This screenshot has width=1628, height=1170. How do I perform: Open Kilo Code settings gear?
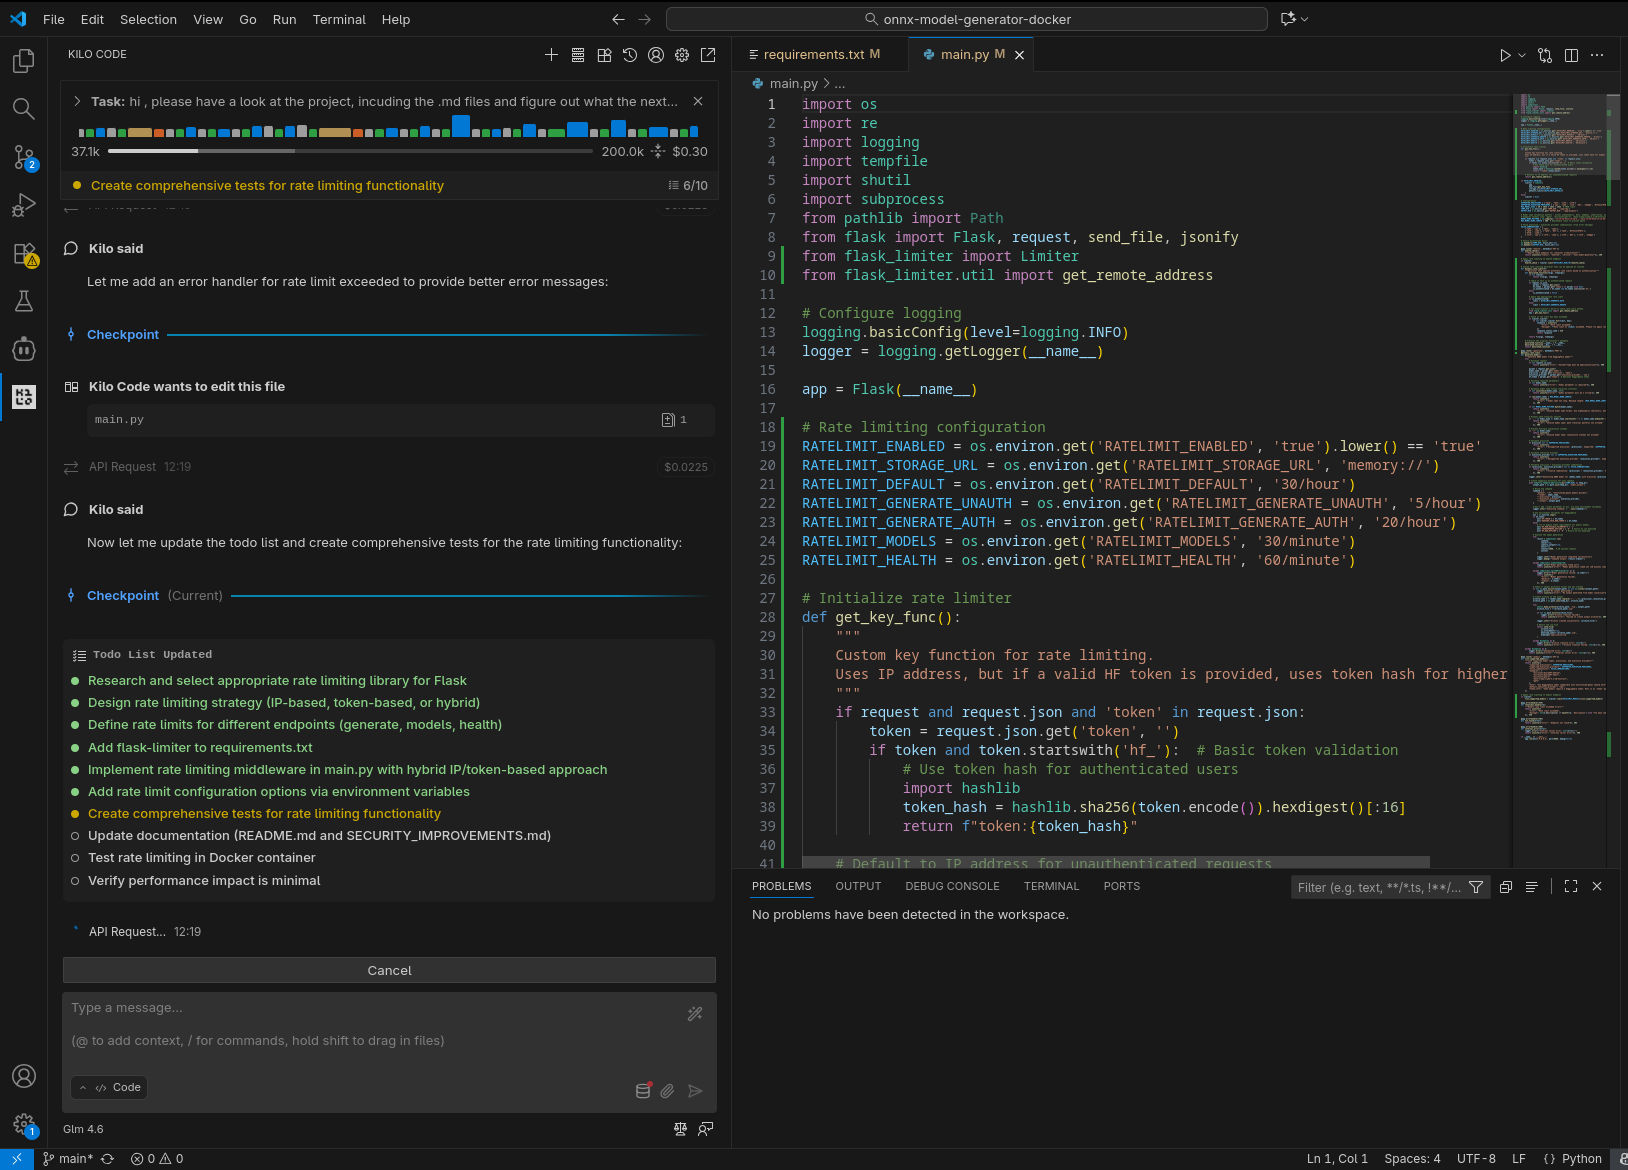pyautogui.click(x=682, y=55)
